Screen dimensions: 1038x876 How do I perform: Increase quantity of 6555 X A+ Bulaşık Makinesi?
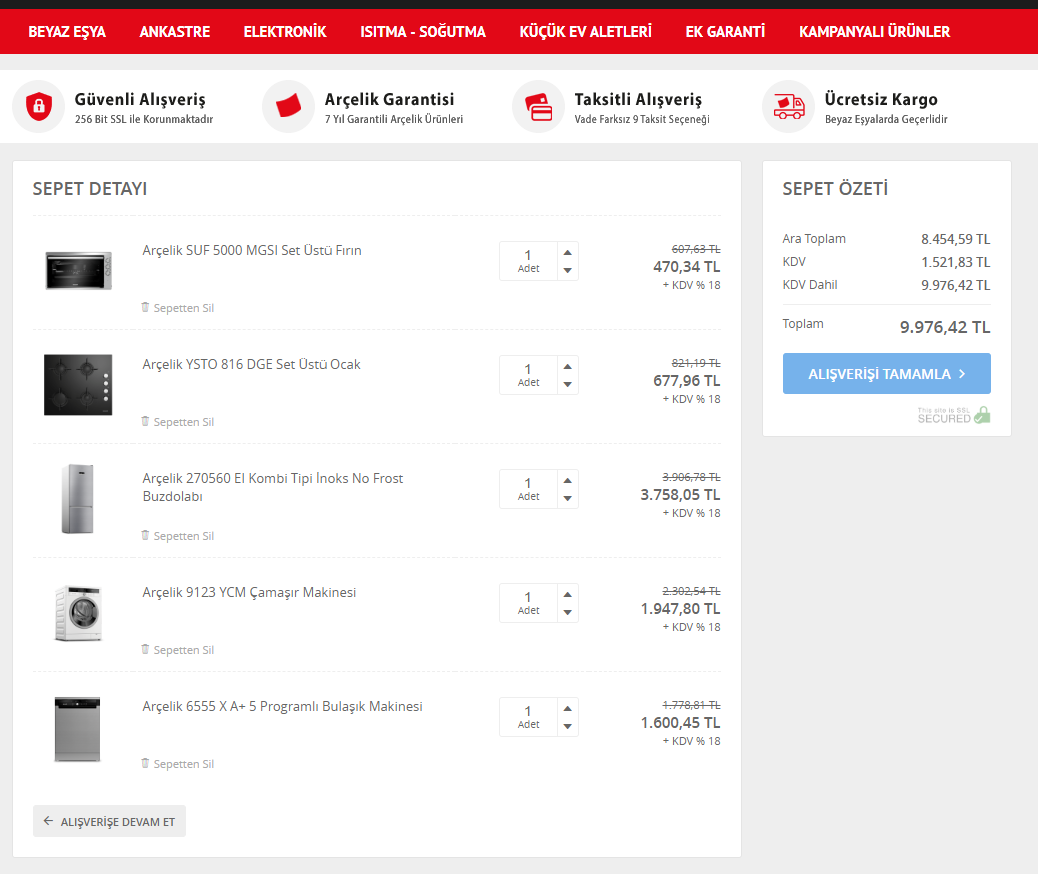(567, 708)
